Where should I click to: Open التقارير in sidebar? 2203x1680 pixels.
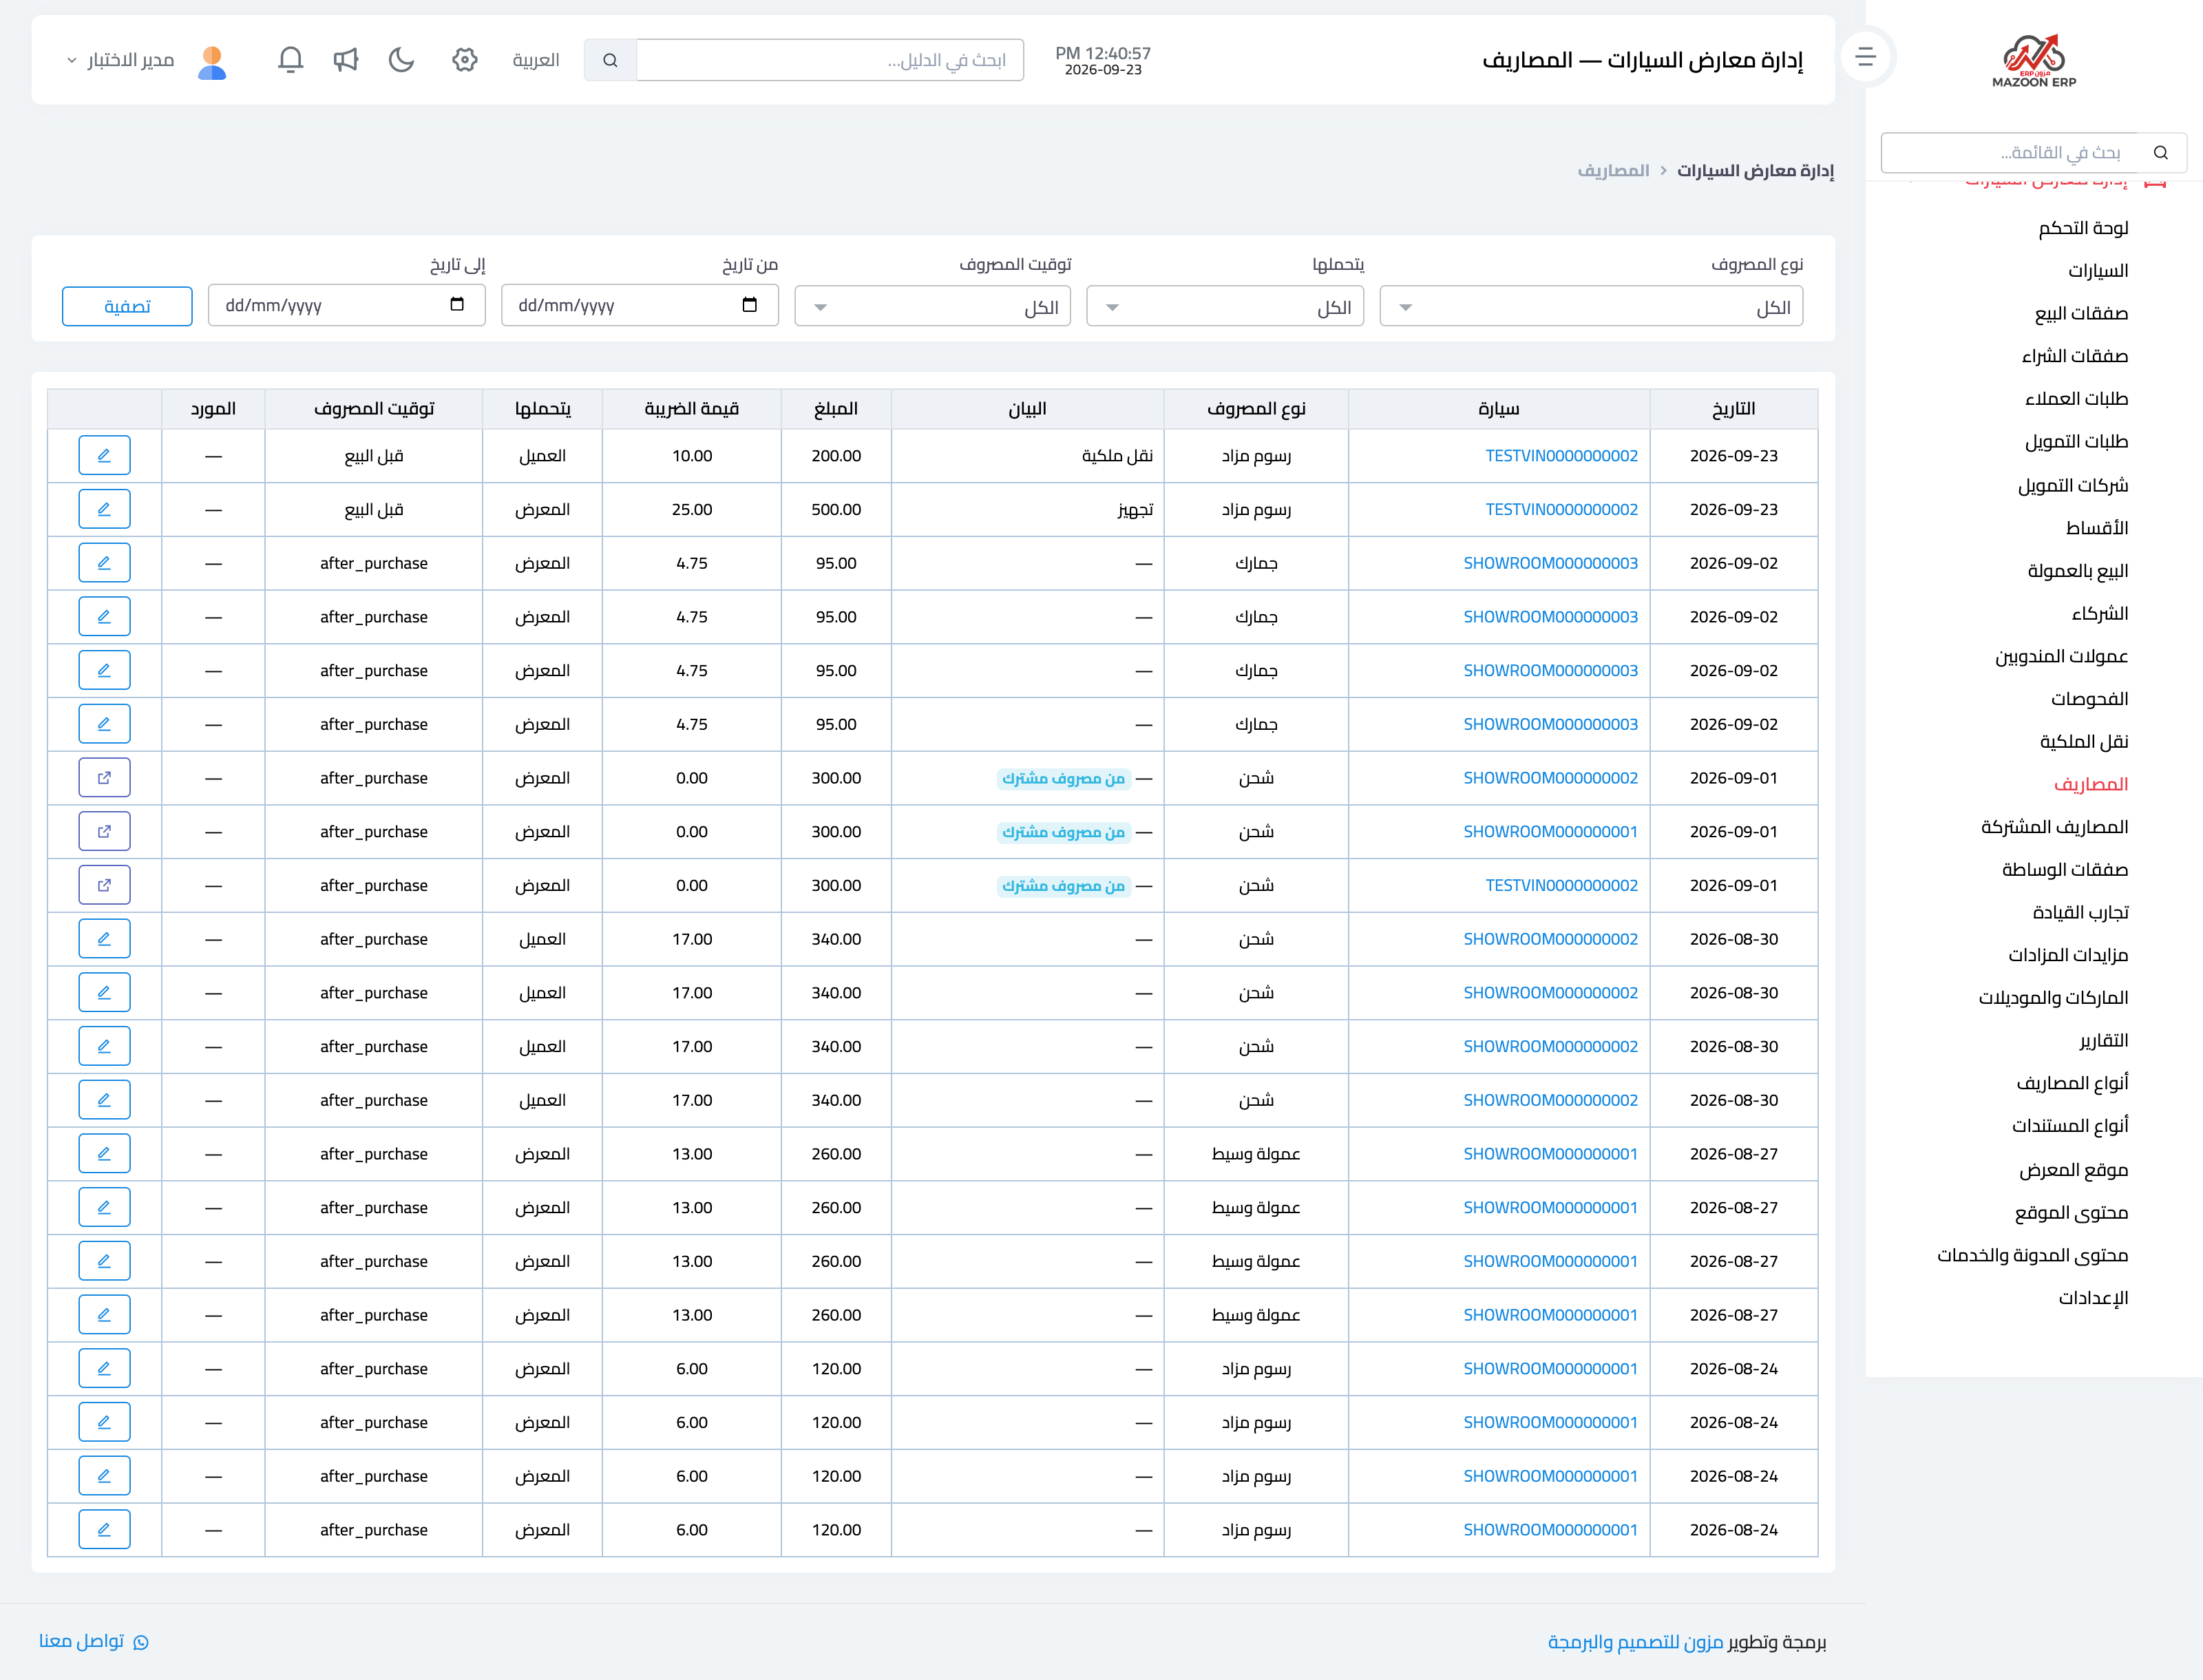(x=2103, y=1041)
